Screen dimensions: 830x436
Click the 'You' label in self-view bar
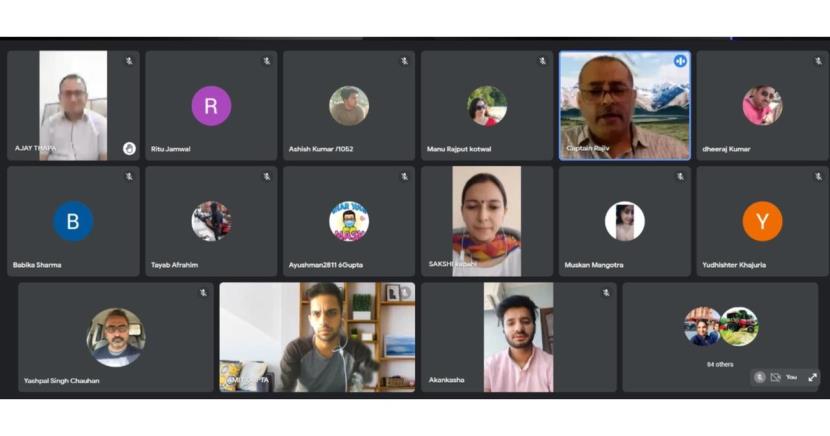(791, 377)
